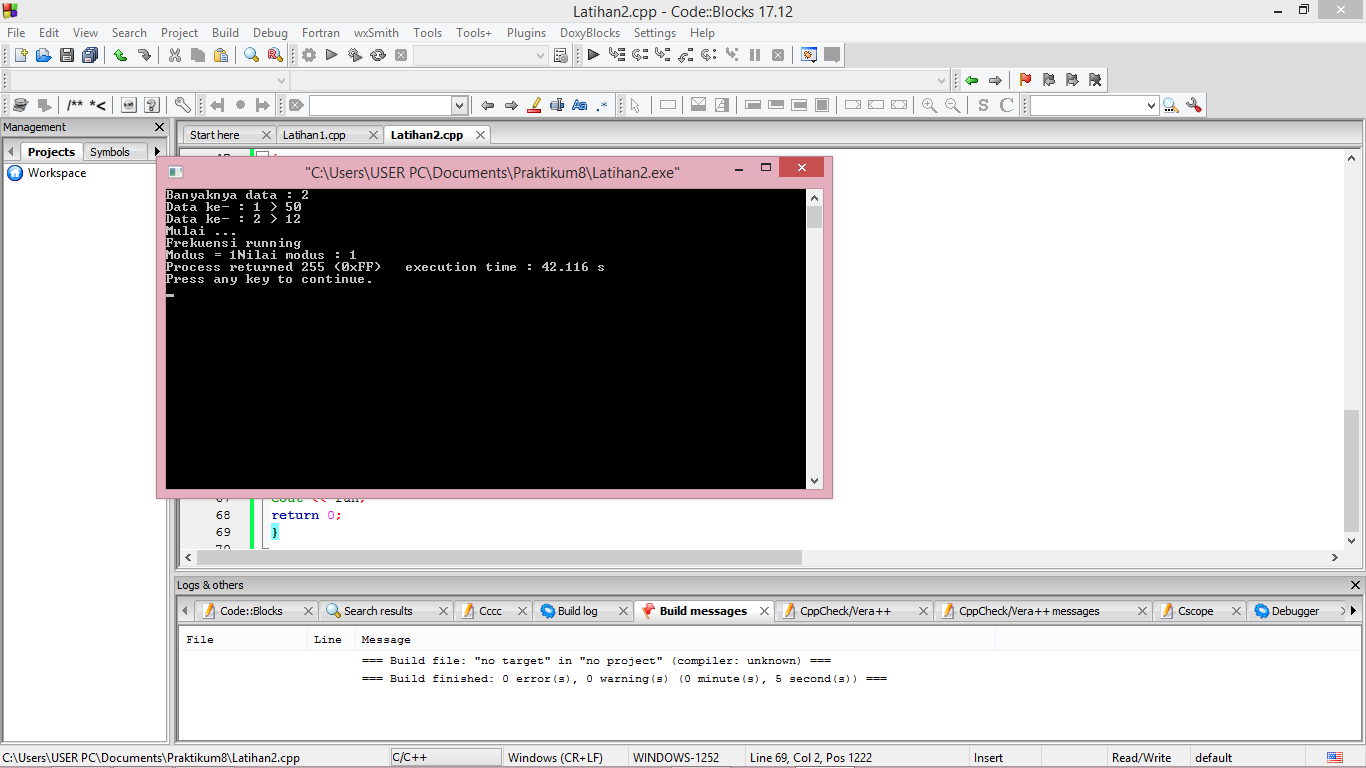Open the debugging windows dropdown icon
The image size is (1366, 768).
click(x=809, y=56)
